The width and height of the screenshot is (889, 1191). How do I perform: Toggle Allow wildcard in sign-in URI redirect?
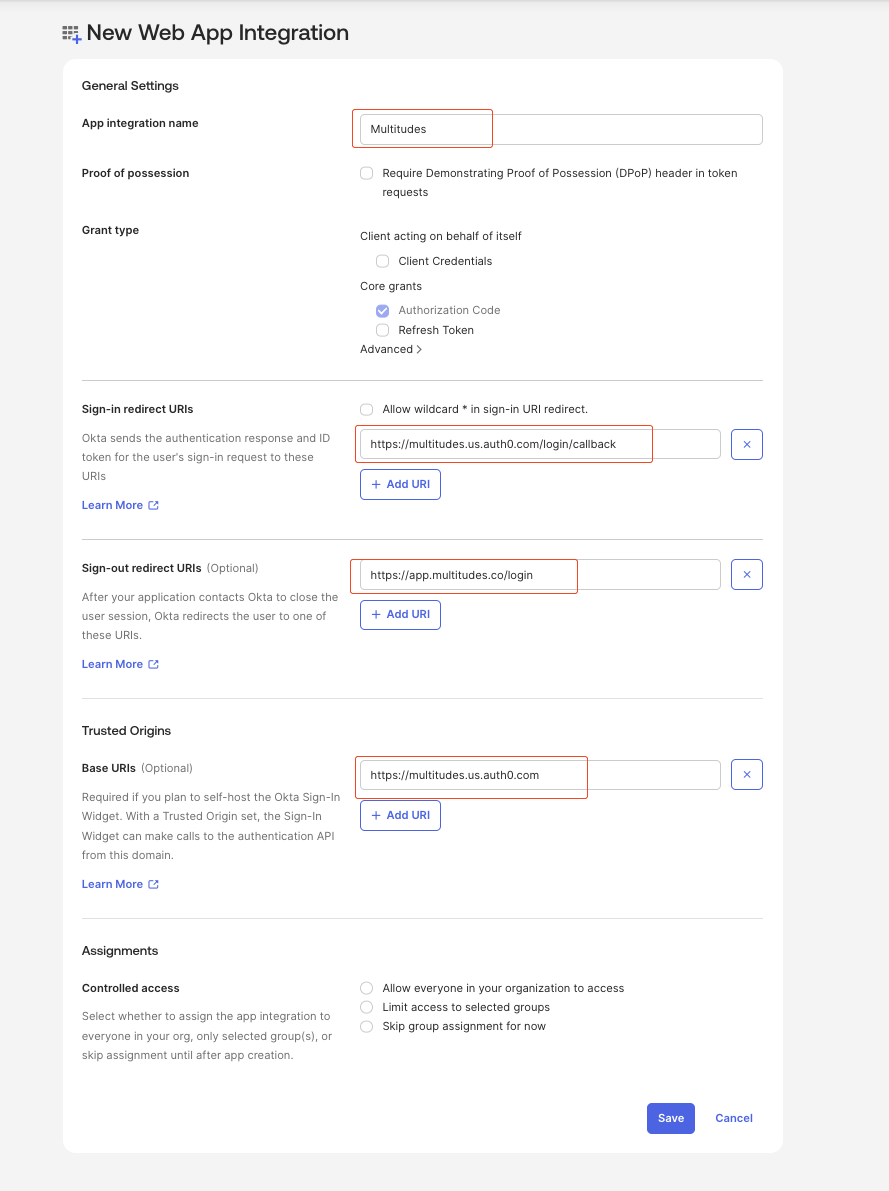tap(367, 409)
